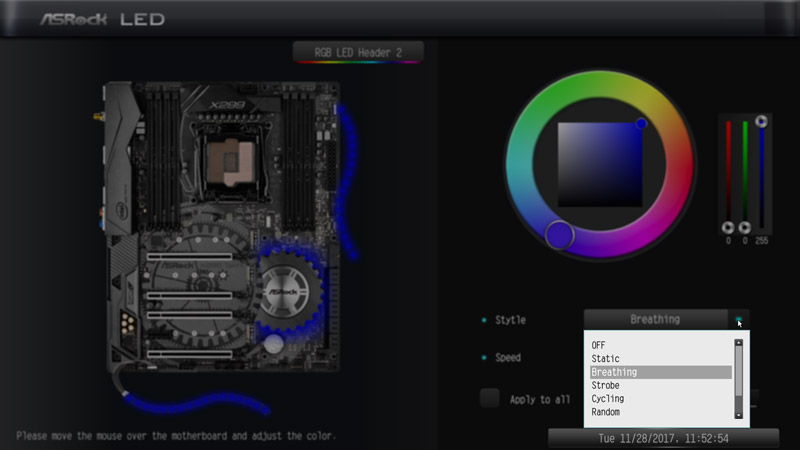Click the red channel slider knob
The image size is (800, 450).
(x=728, y=228)
